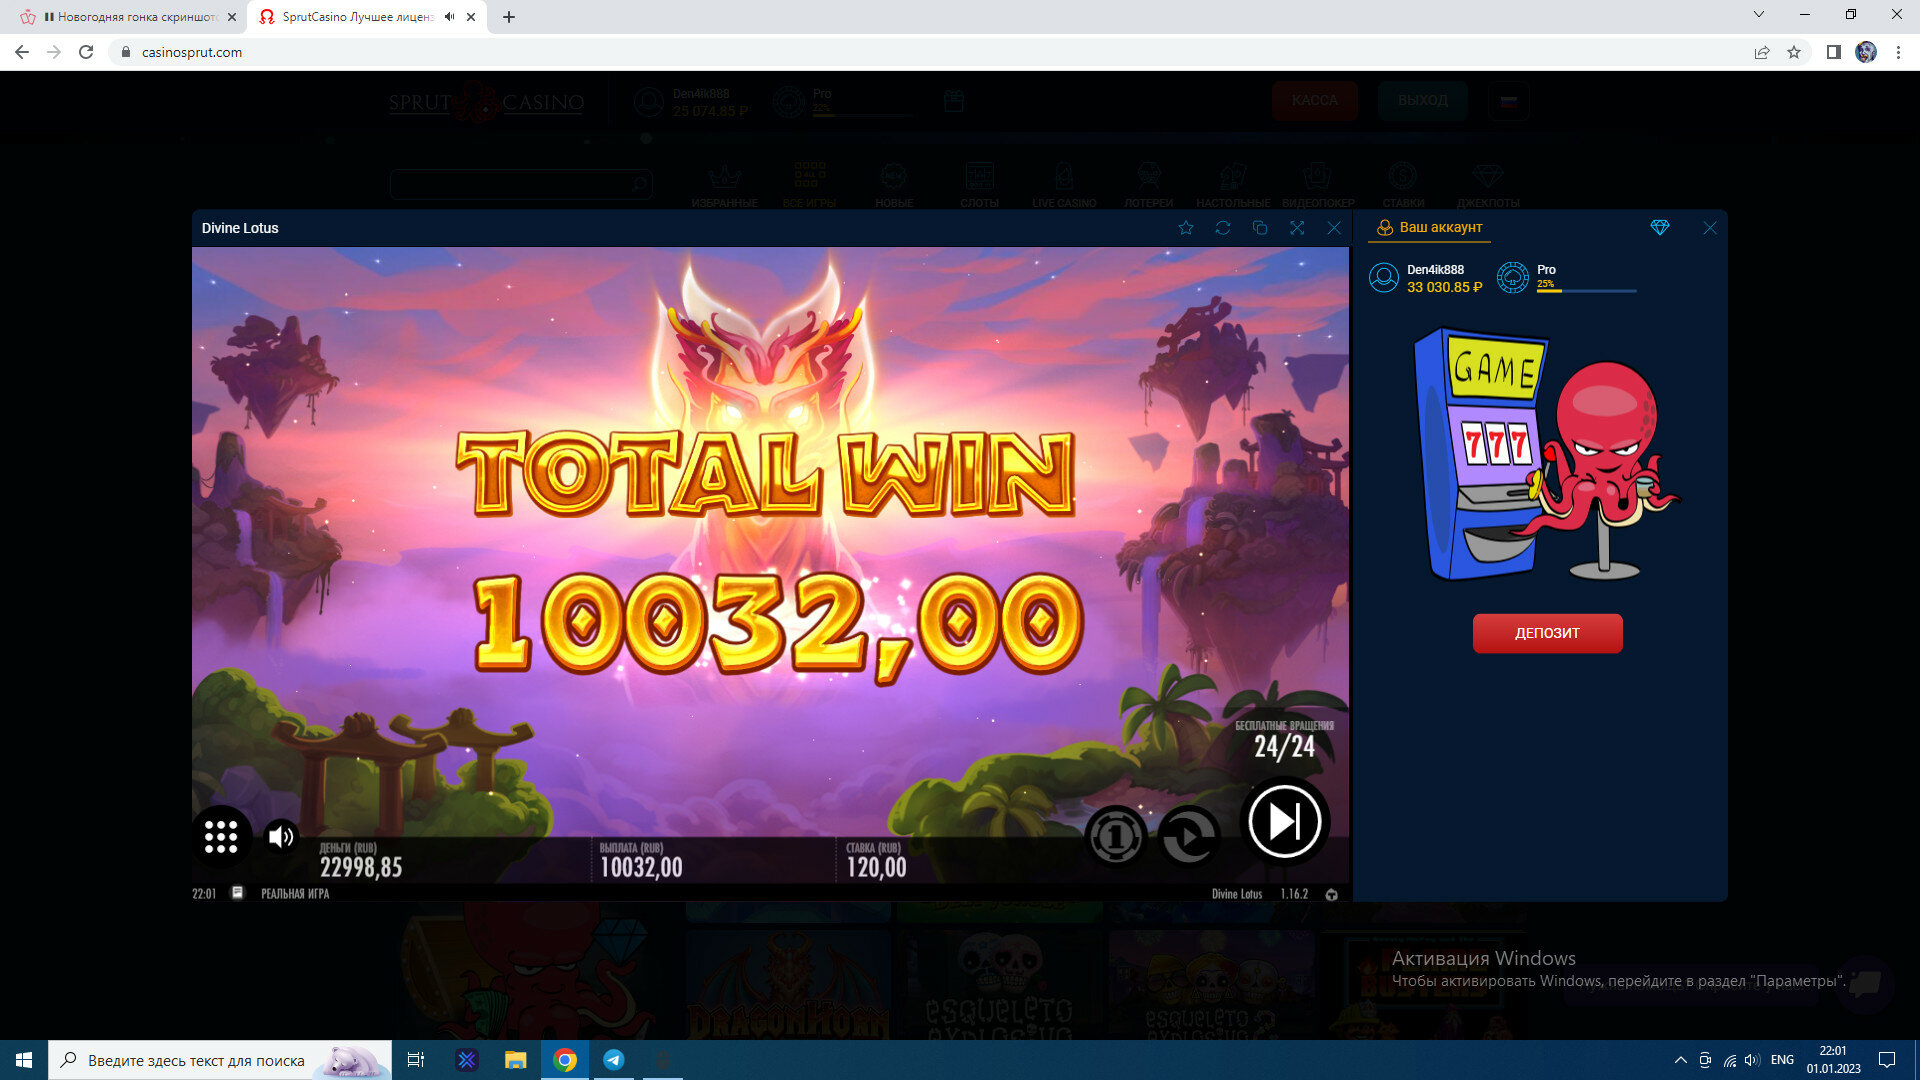Click the autoplay circular arrow icon
1920x1080 pixels.
coord(1189,835)
